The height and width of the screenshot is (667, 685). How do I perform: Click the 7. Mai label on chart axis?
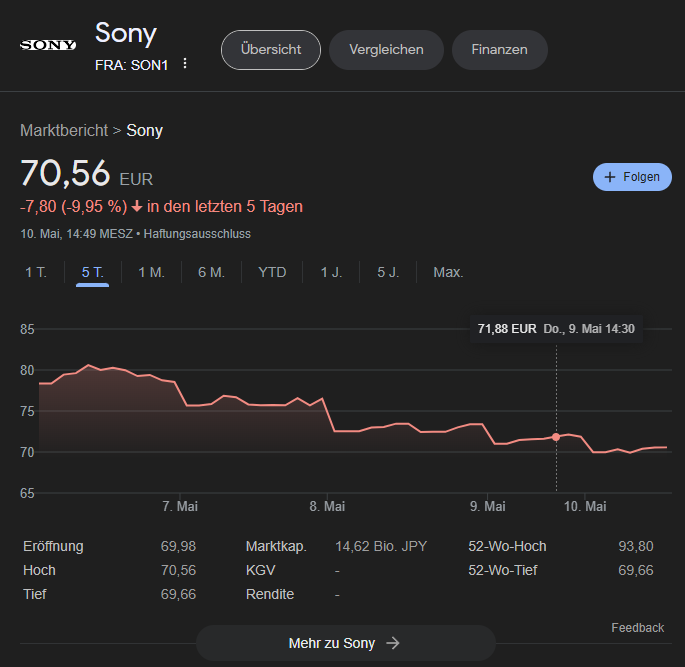pyautogui.click(x=180, y=506)
